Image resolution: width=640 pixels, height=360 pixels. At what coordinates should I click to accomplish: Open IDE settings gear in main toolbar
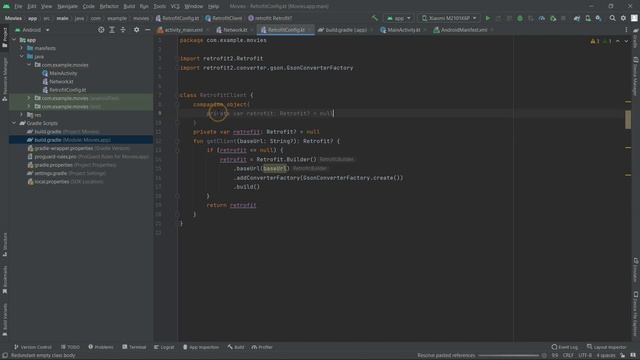click(623, 18)
